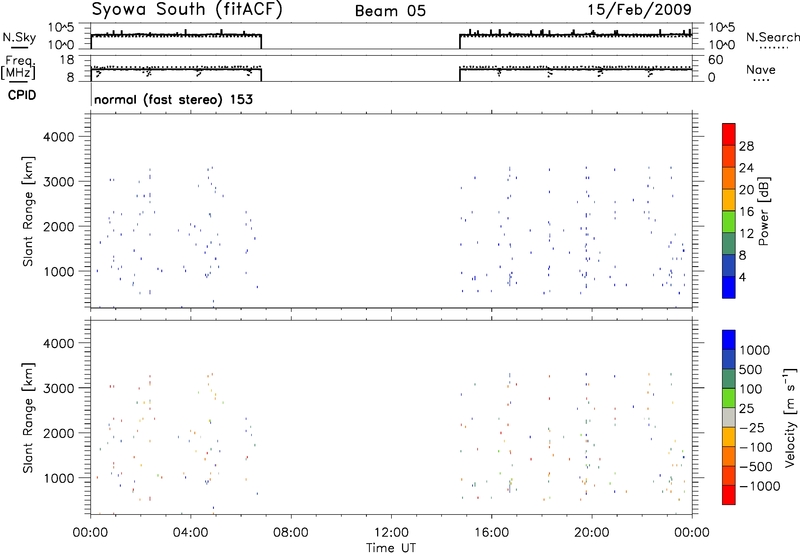Viewport: 800px width, 554px height.
Task: Click the right '10^0' N.Search axis label
Action: (x=722, y=44)
